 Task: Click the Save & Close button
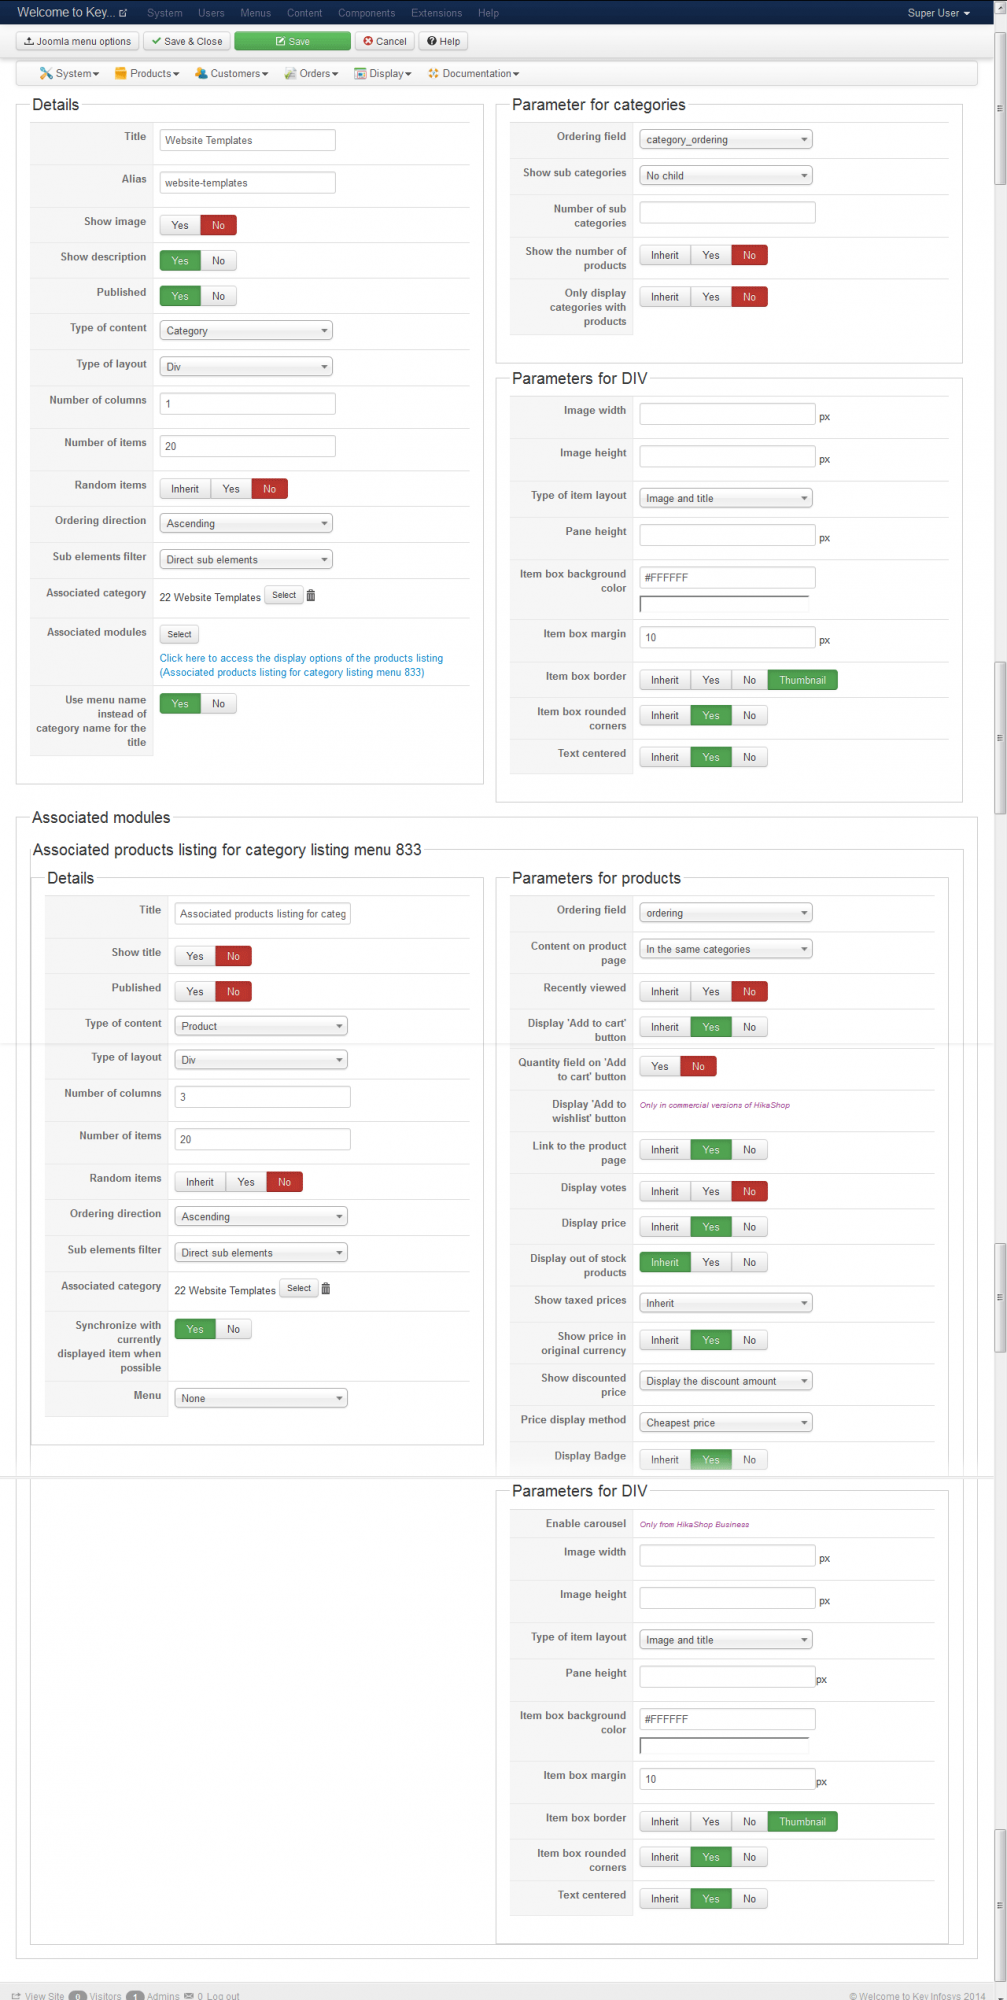pyautogui.click(x=187, y=42)
